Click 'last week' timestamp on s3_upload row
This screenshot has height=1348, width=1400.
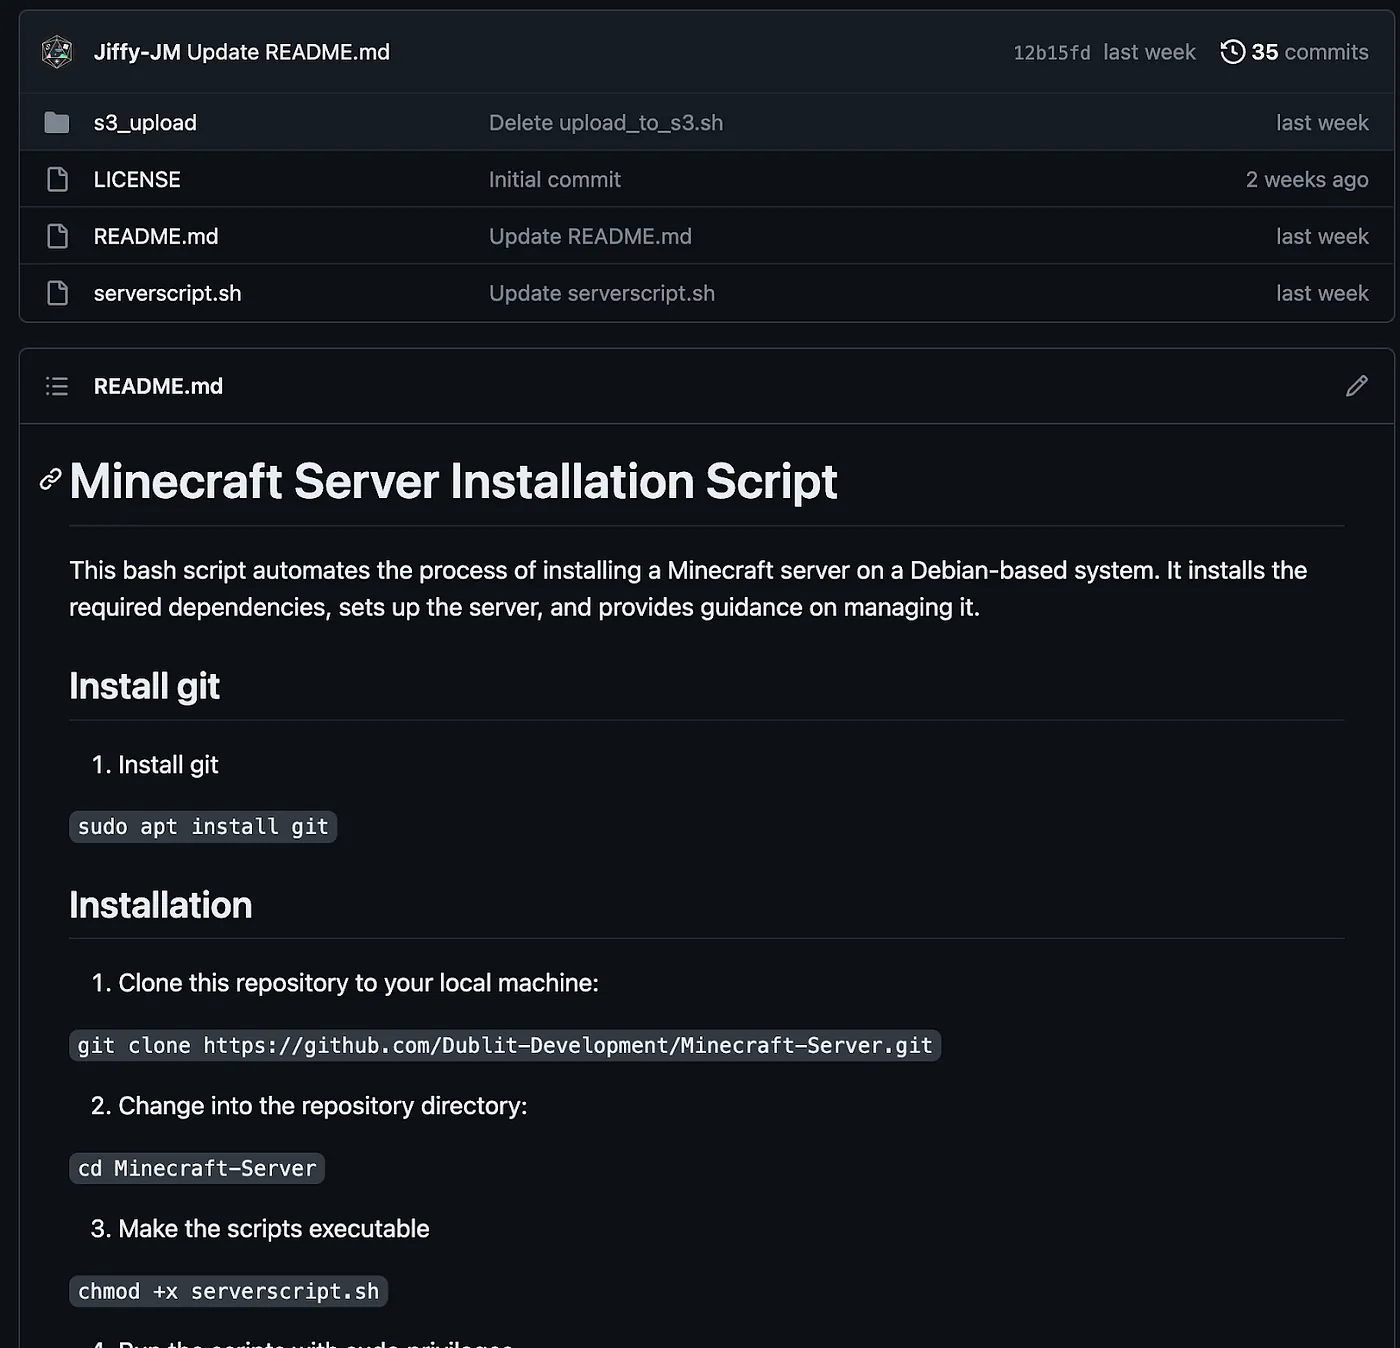(1322, 123)
